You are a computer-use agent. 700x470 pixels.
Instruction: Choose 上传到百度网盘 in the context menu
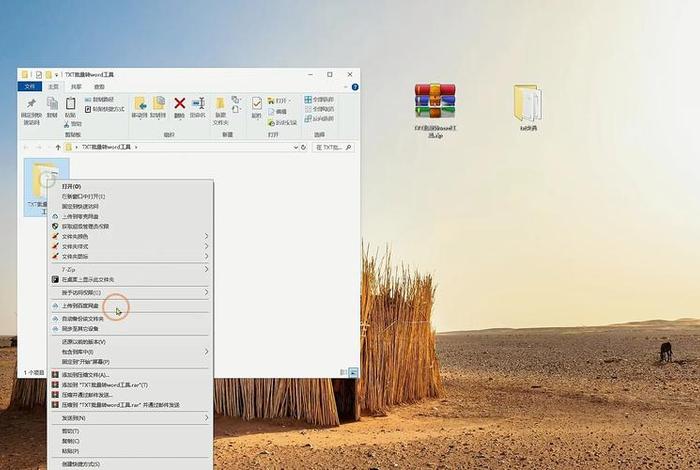point(130,306)
